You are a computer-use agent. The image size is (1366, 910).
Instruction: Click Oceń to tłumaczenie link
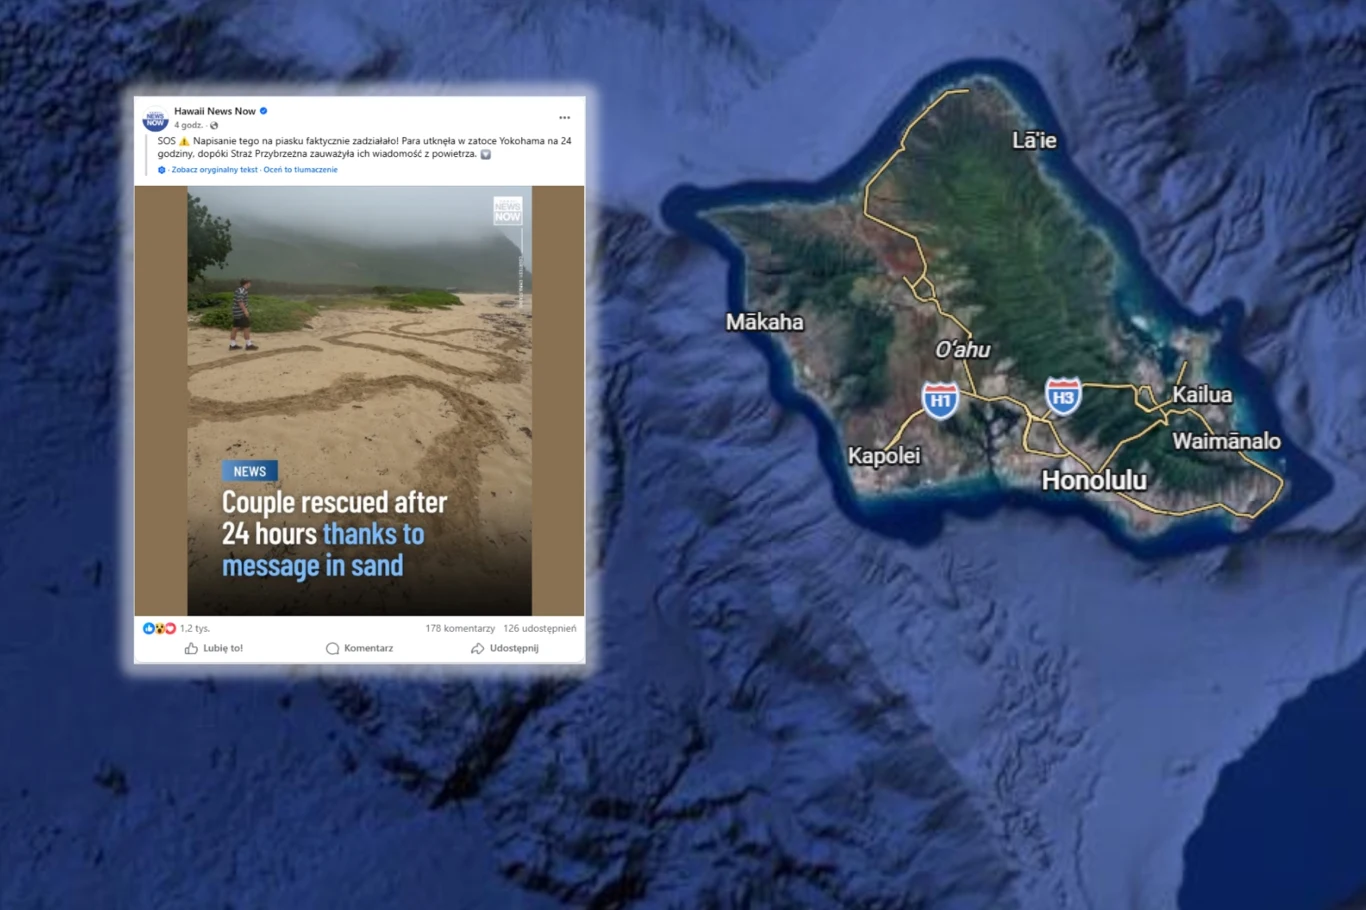point(300,170)
